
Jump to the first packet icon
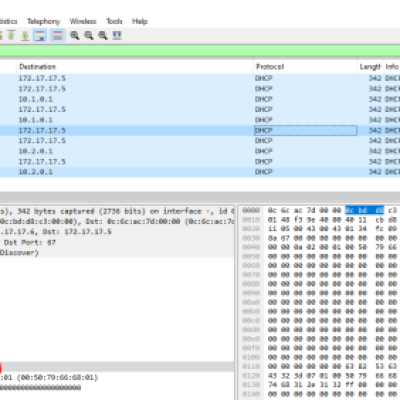[x=11, y=35]
